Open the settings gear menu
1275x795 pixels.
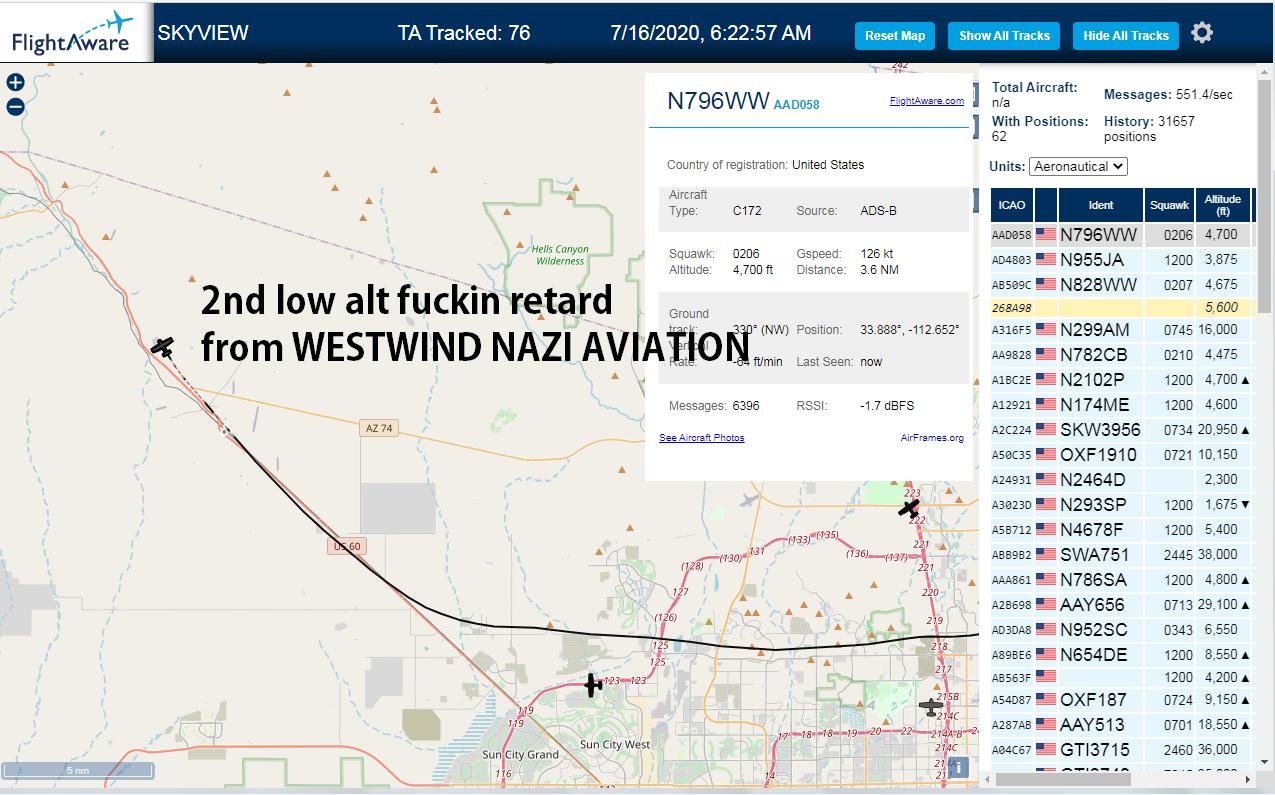pos(1202,33)
